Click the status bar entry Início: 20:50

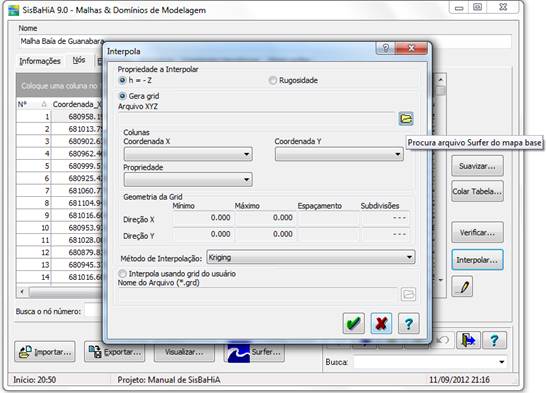[34, 380]
